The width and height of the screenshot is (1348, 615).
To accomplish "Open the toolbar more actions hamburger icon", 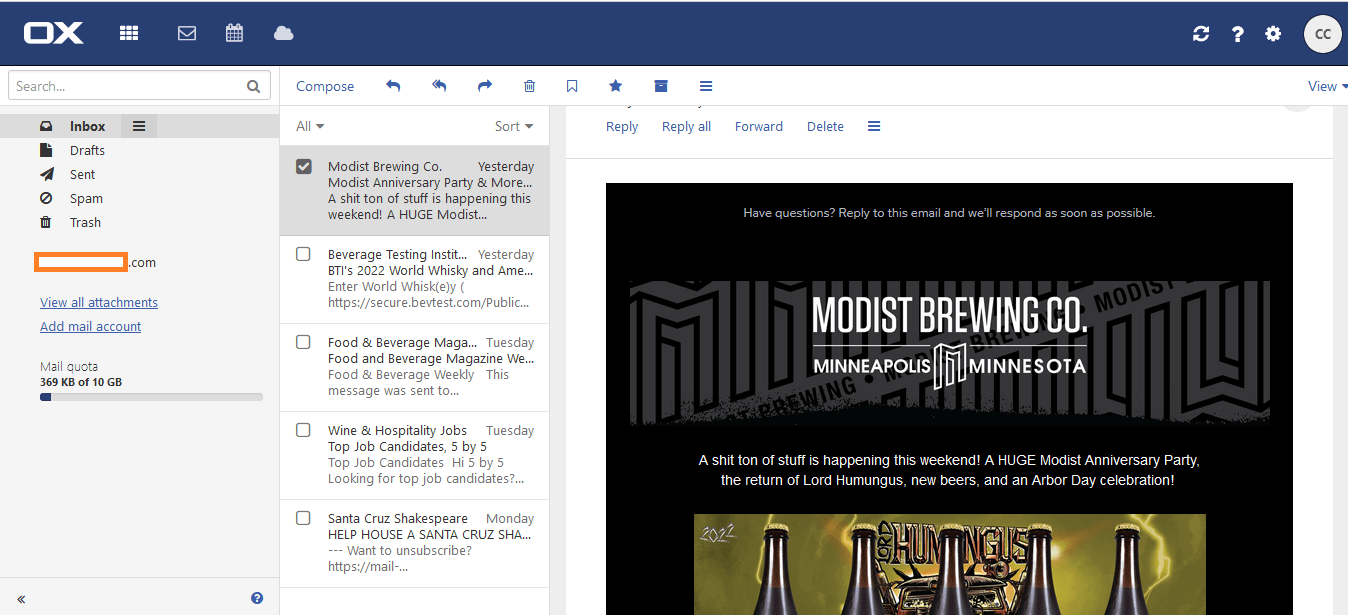I will pyautogui.click(x=706, y=86).
